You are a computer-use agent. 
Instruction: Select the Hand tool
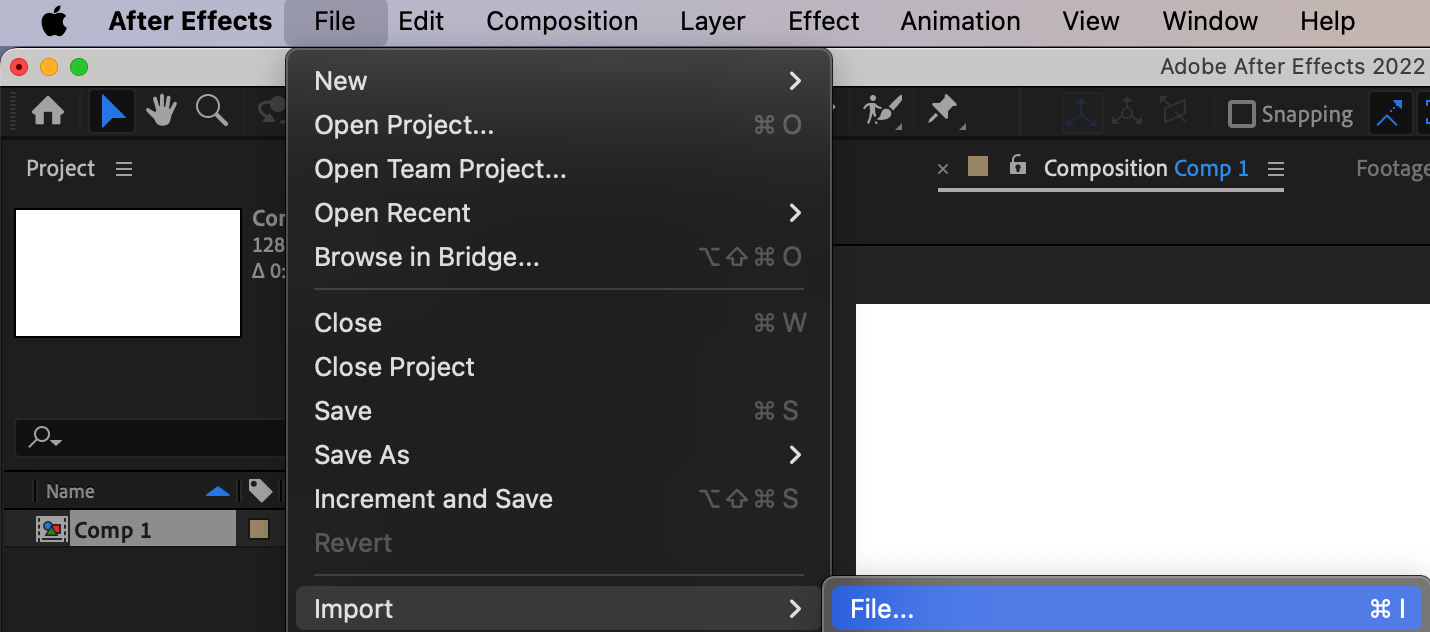click(161, 112)
